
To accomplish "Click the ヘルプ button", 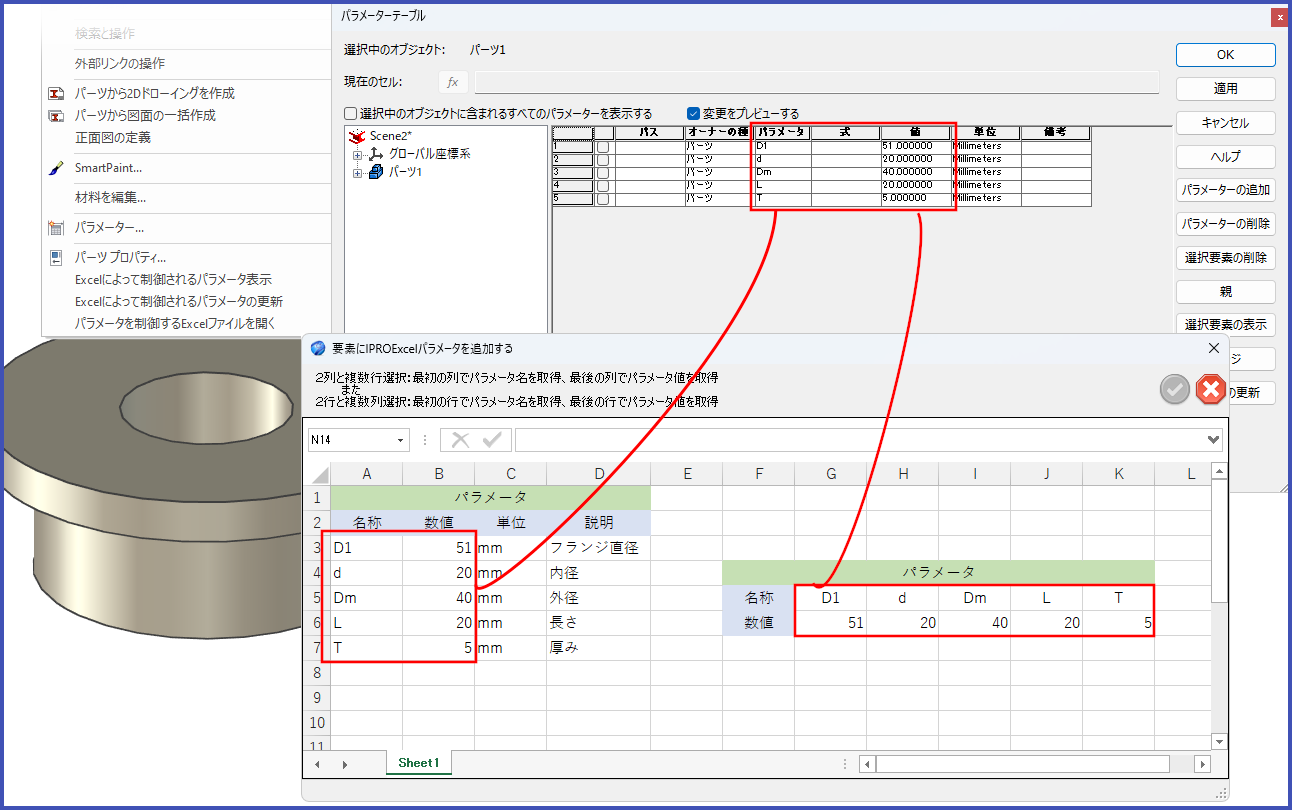I will point(1225,157).
